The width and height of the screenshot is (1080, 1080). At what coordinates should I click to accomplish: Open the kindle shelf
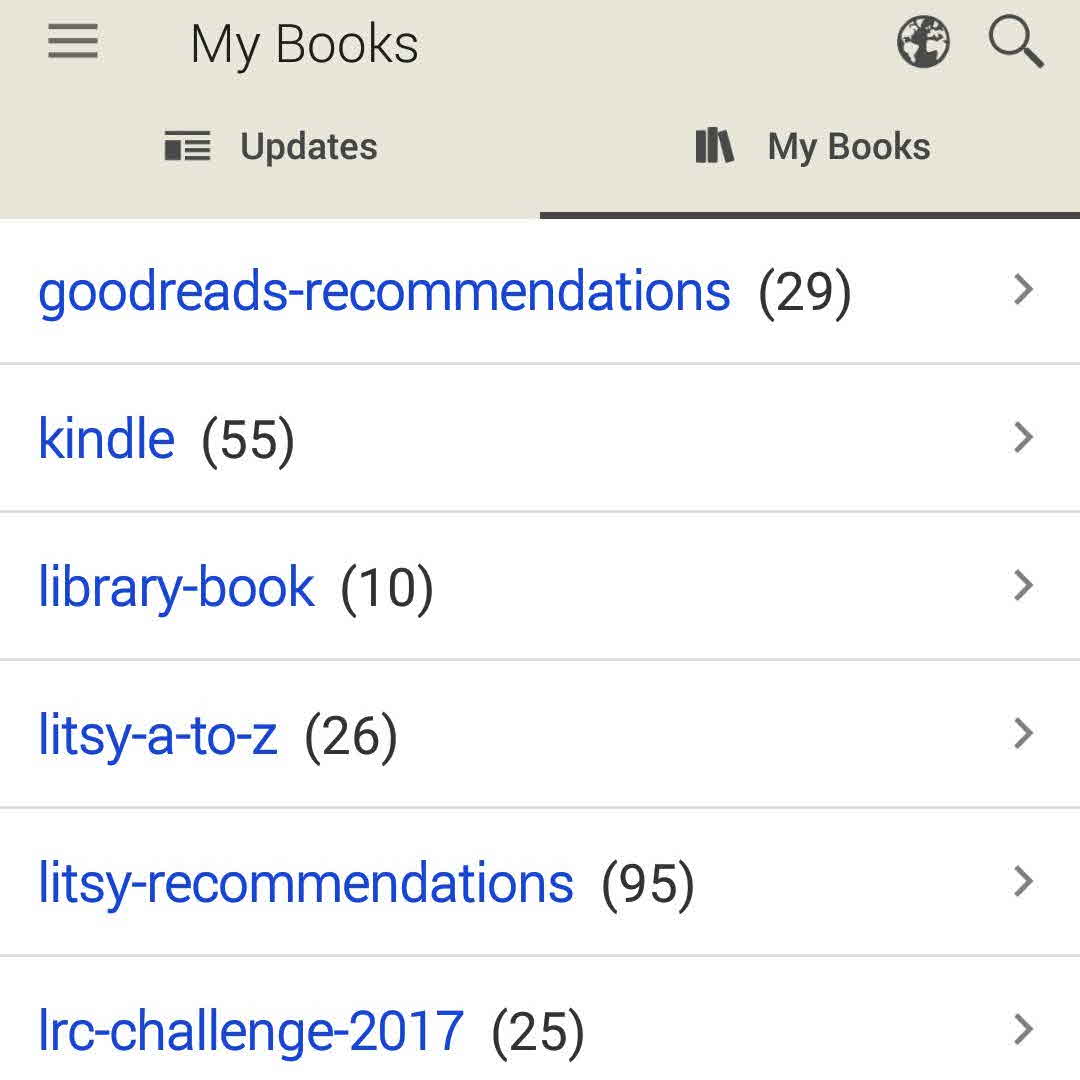pyautogui.click(x=106, y=439)
